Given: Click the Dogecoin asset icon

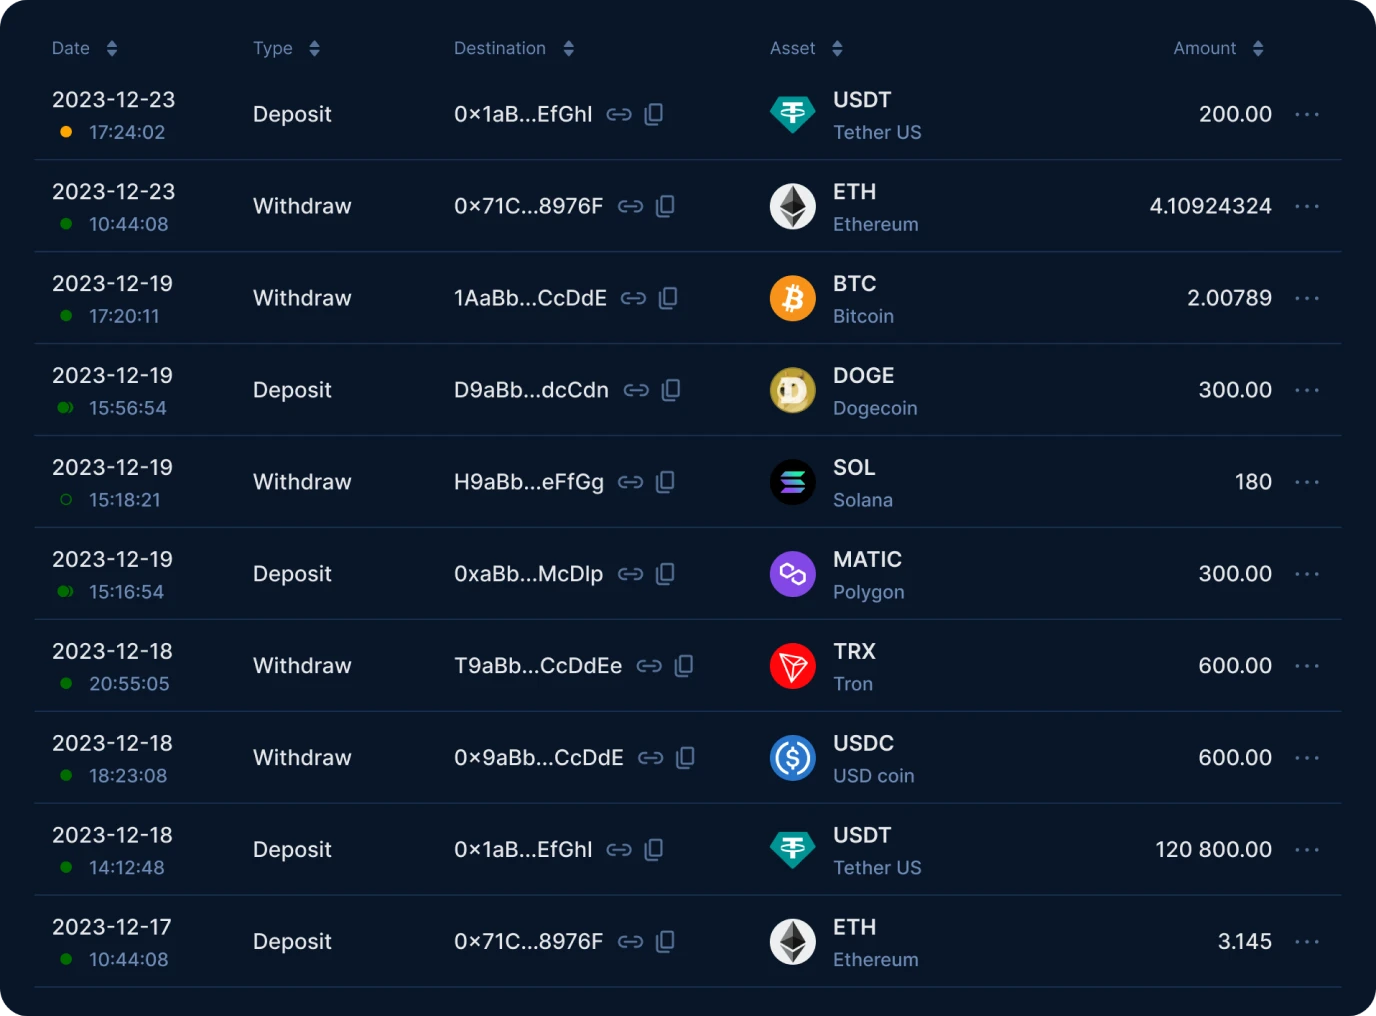Looking at the screenshot, I should point(793,390).
